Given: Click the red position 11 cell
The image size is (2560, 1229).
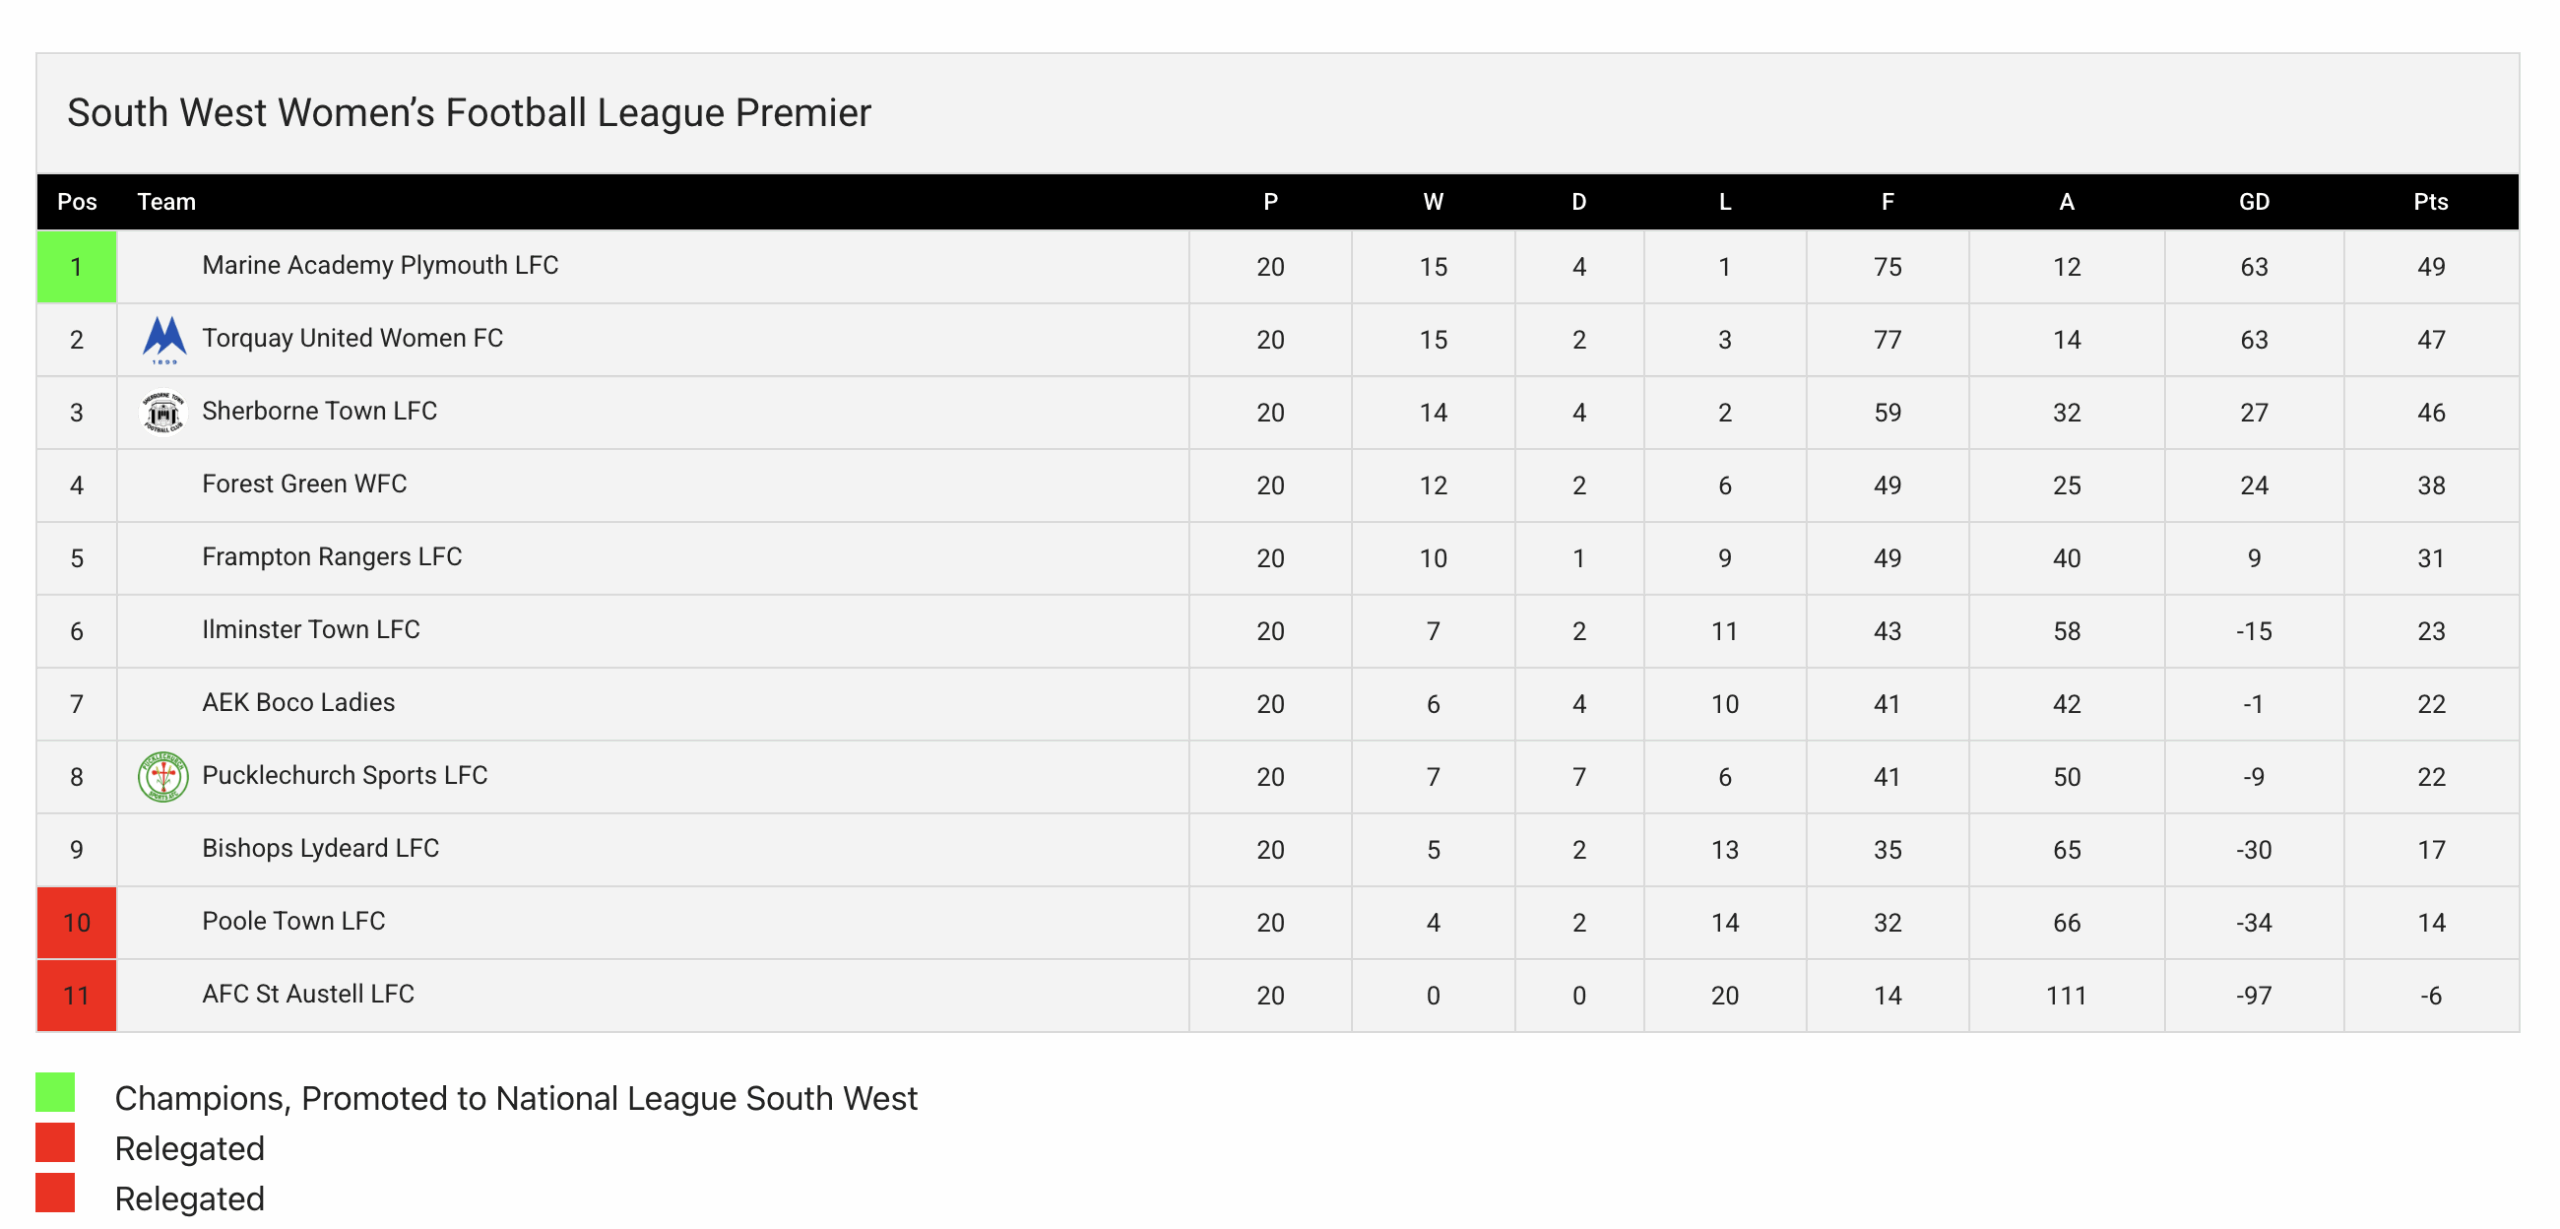Looking at the screenshot, I should pos(77,995).
